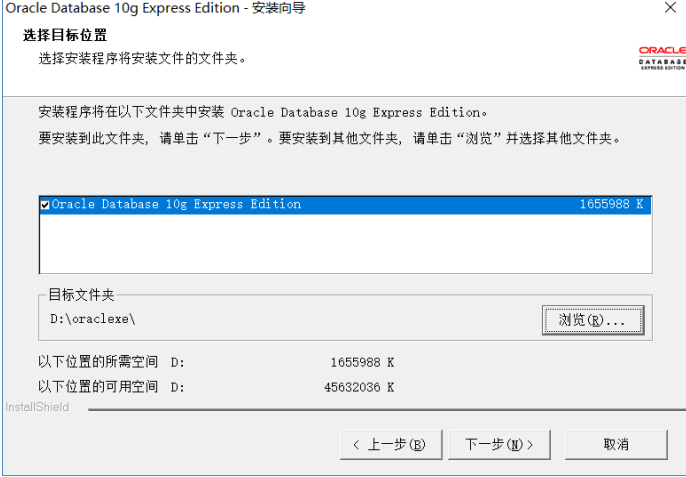Select the Oracle Database 10g Express Edition list row
Image resolution: width=686 pixels, height=477 pixels.
point(346,205)
